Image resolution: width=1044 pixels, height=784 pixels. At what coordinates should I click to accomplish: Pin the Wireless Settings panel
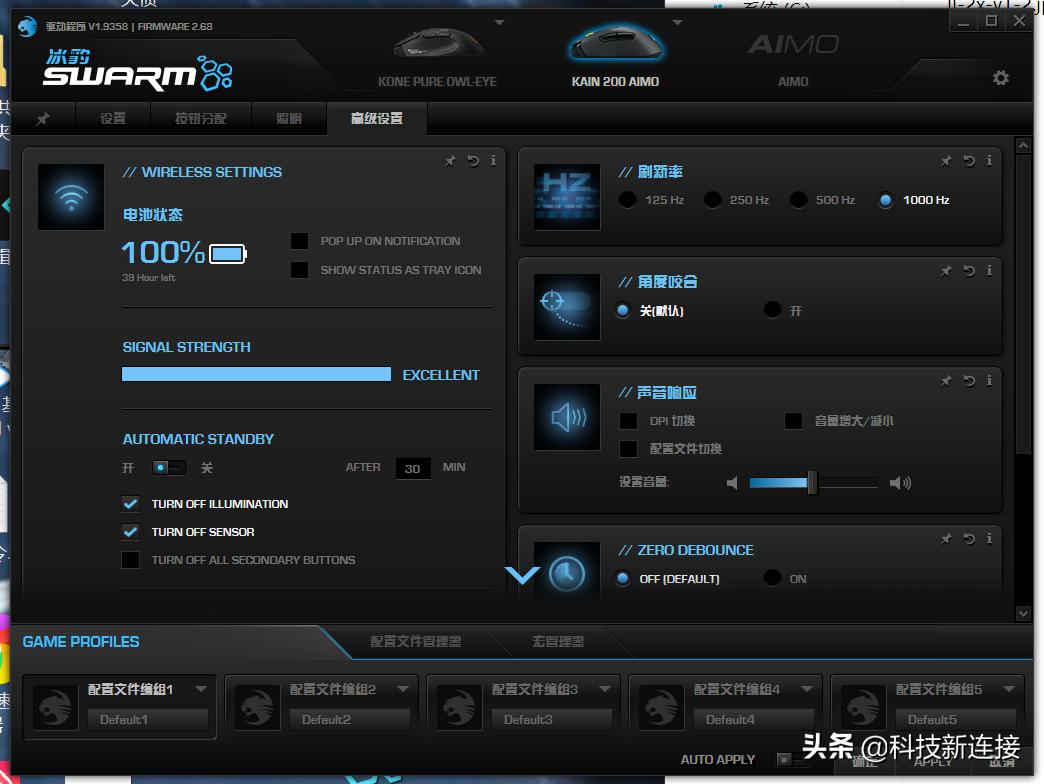[451, 160]
